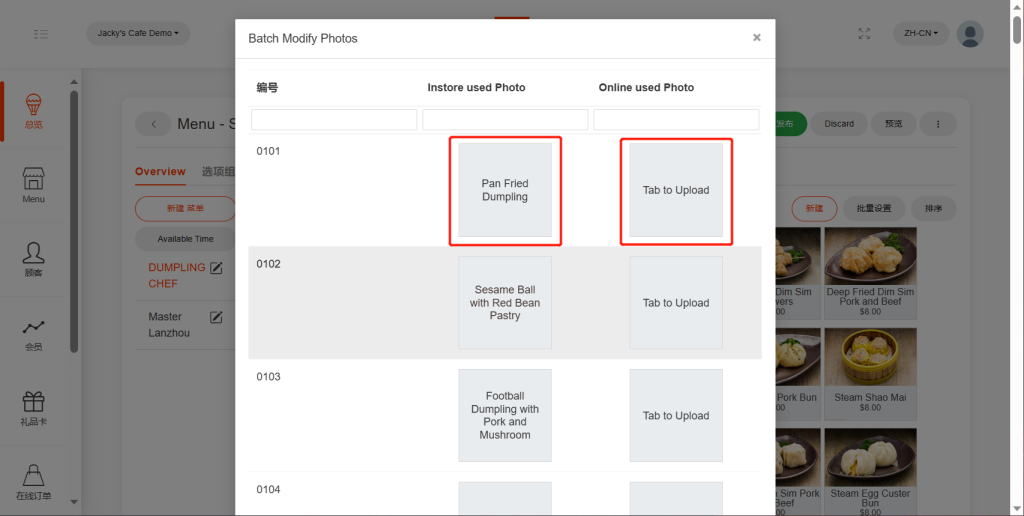
Task: Open the ZH-CN language dropdown
Action: point(920,34)
